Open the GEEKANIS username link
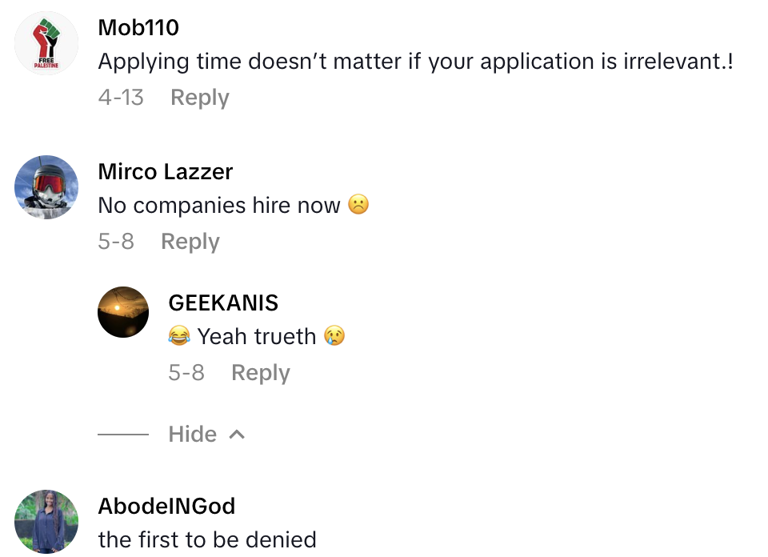 coord(223,303)
